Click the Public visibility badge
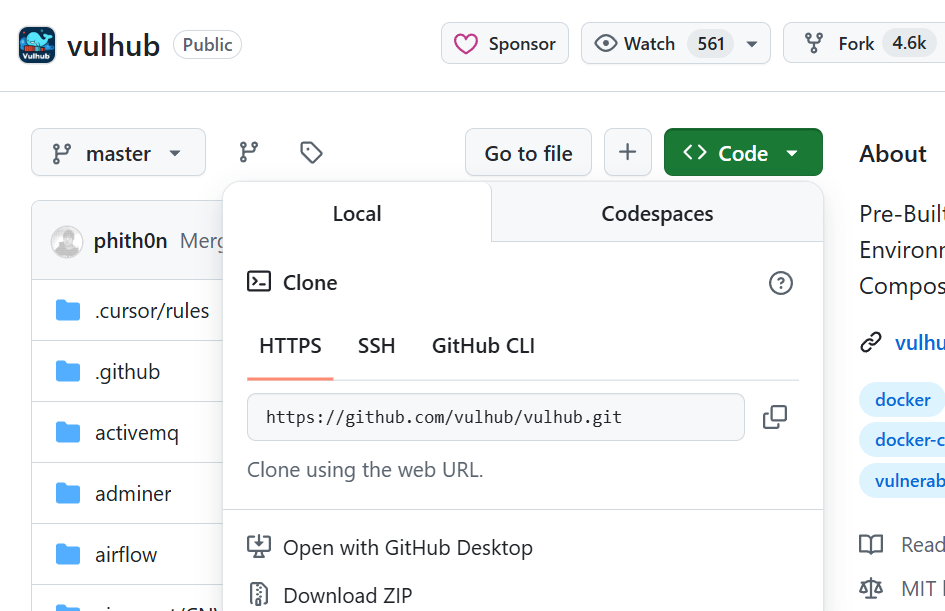Screen dimensions: 945x611 (x=207, y=45)
